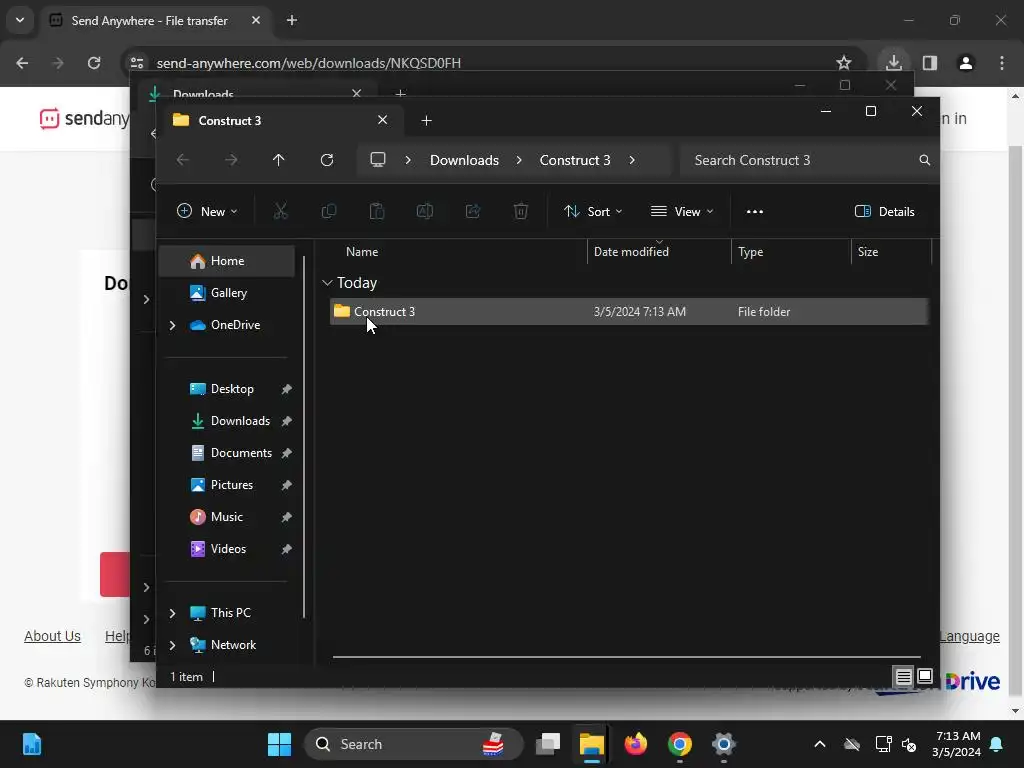Show hidden tray icons chevron
Screen dimensions: 1024x768
click(x=820, y=744)
